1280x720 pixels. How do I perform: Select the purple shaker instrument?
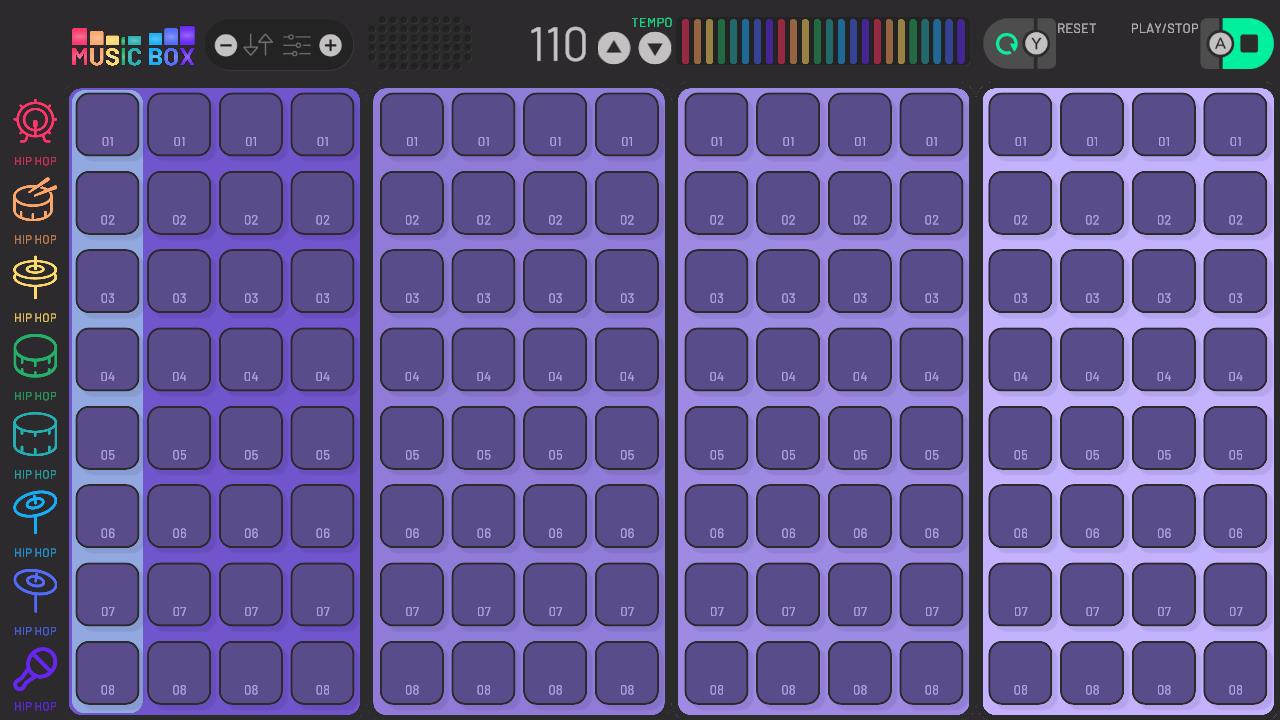pos(35,668)
